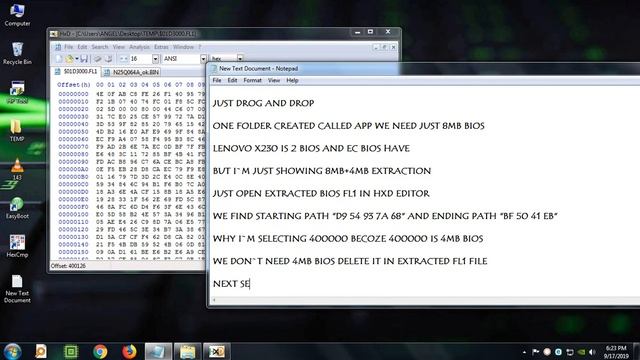Click the line 'JUST DROG AND DROP' in Notepad
Image resolution: width=640 pixels, height=360 pixels.
click(x=263, y=103)
